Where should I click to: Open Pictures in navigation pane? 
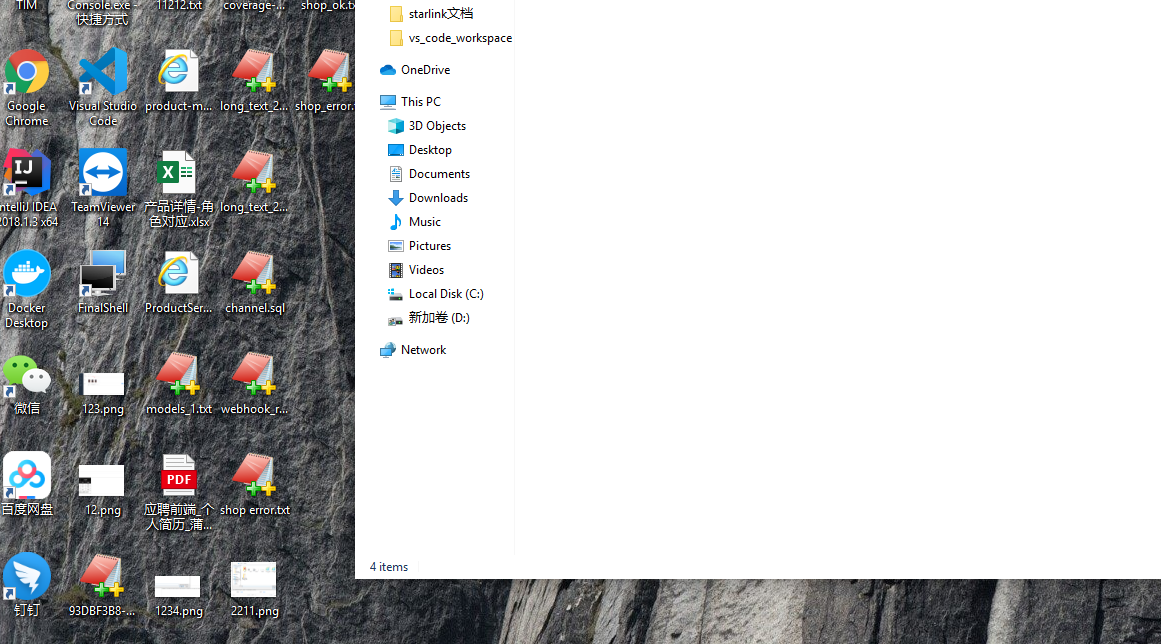pyautogui.click(x=420, y=246)
